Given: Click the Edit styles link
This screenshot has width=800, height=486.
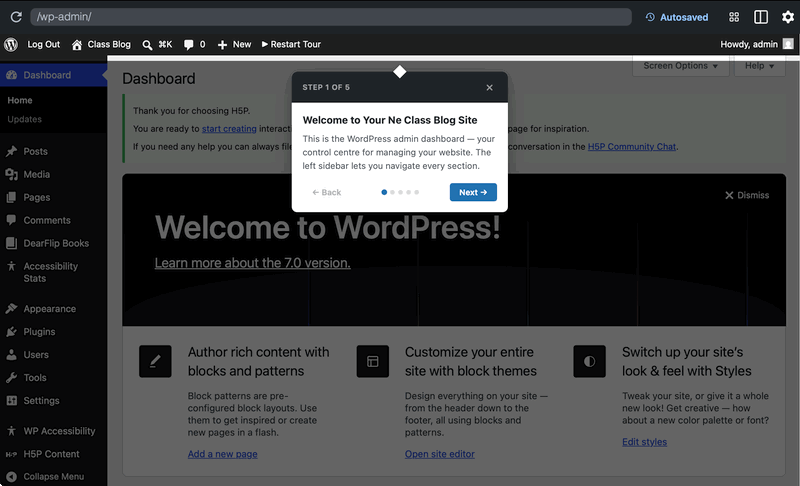Looking at the screenshot, I should pyautogui.click(x=644, y=442).
